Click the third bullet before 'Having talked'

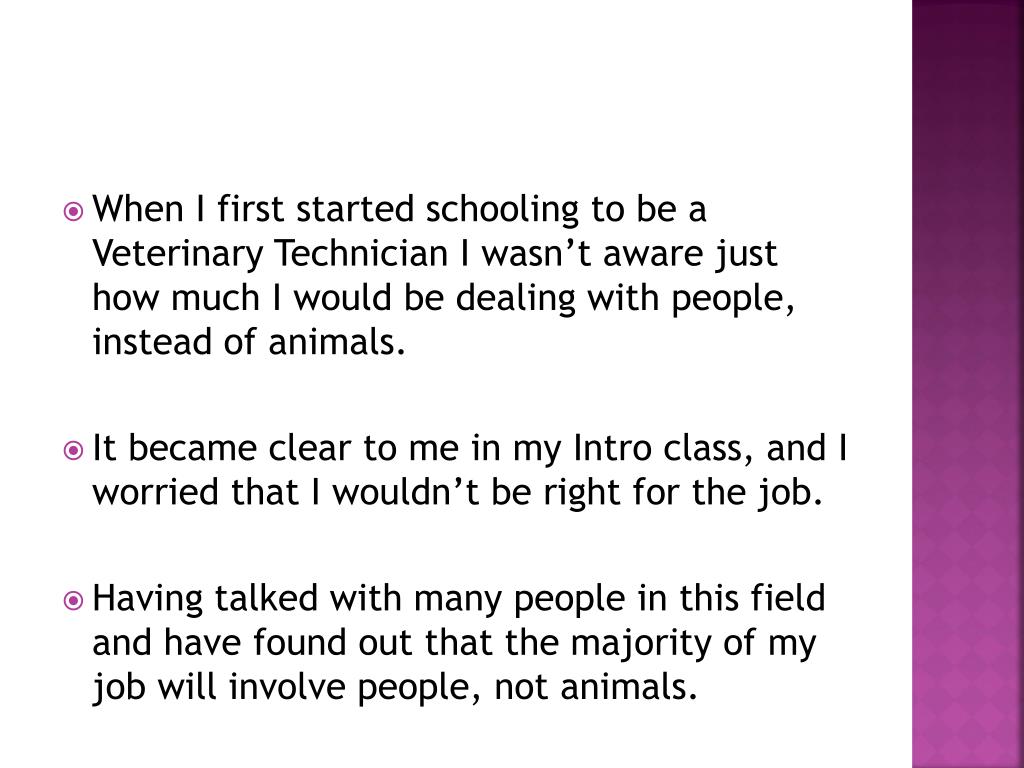pos(73,601)
